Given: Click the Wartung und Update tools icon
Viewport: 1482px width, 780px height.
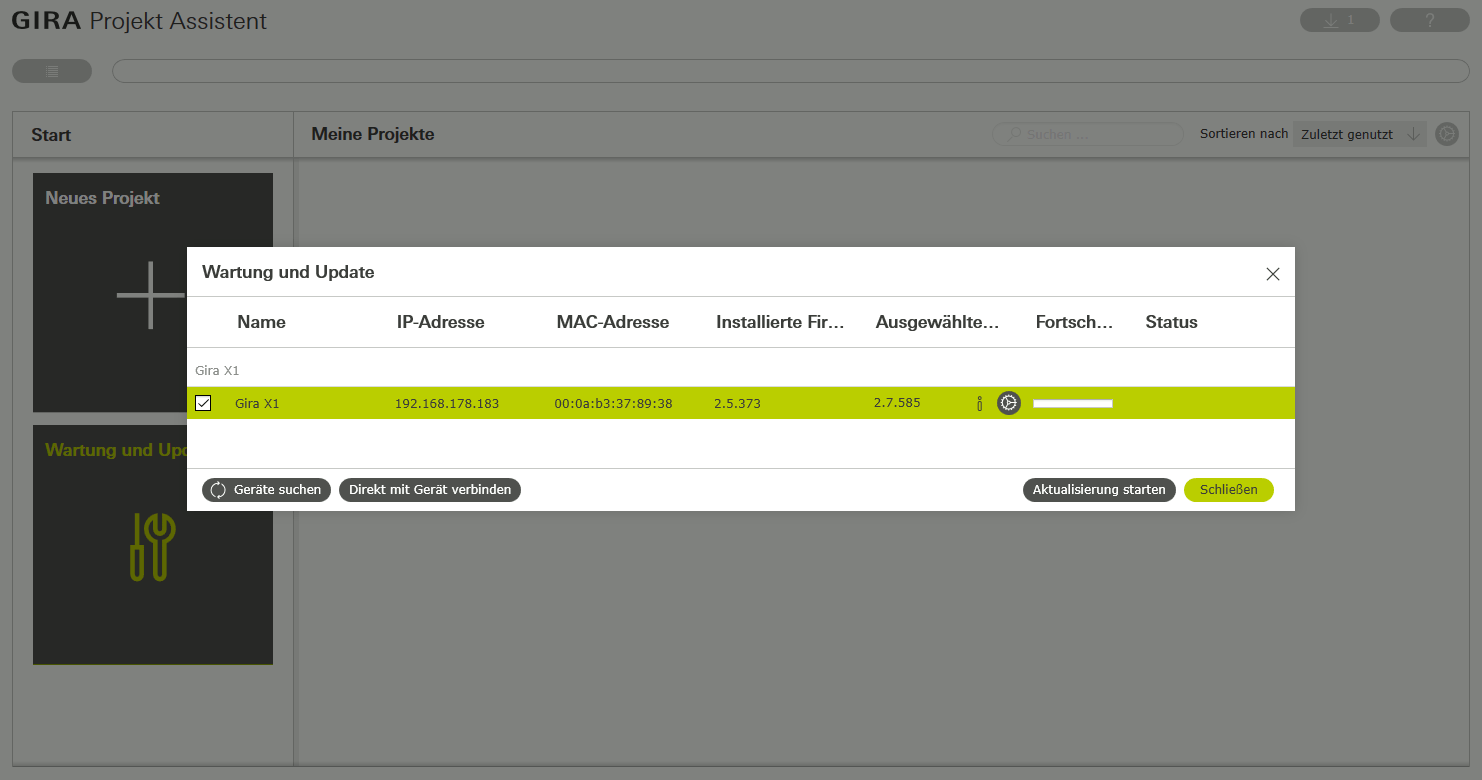Looking at the screenshot, I should click(x=152, y=546).
